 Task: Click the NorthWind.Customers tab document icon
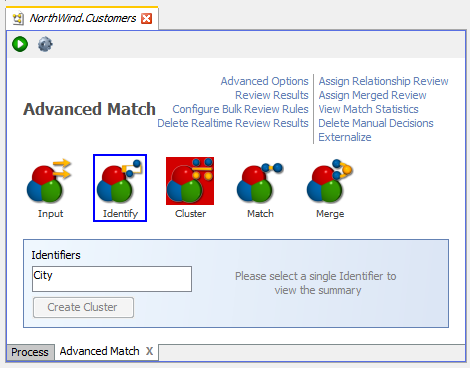pyautogui.click(x=18, y=18)
